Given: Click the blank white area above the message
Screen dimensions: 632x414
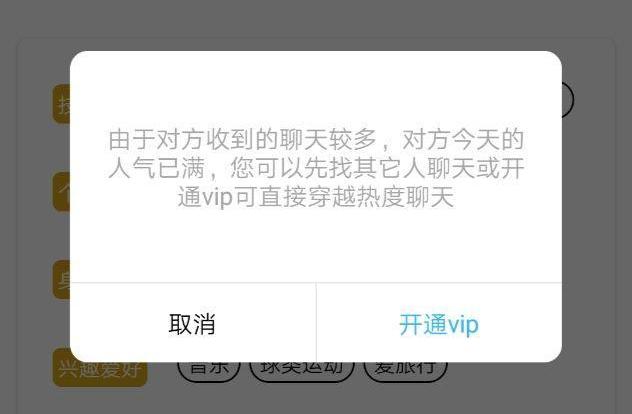Looking at the screenshot, I should pos(316,89).
